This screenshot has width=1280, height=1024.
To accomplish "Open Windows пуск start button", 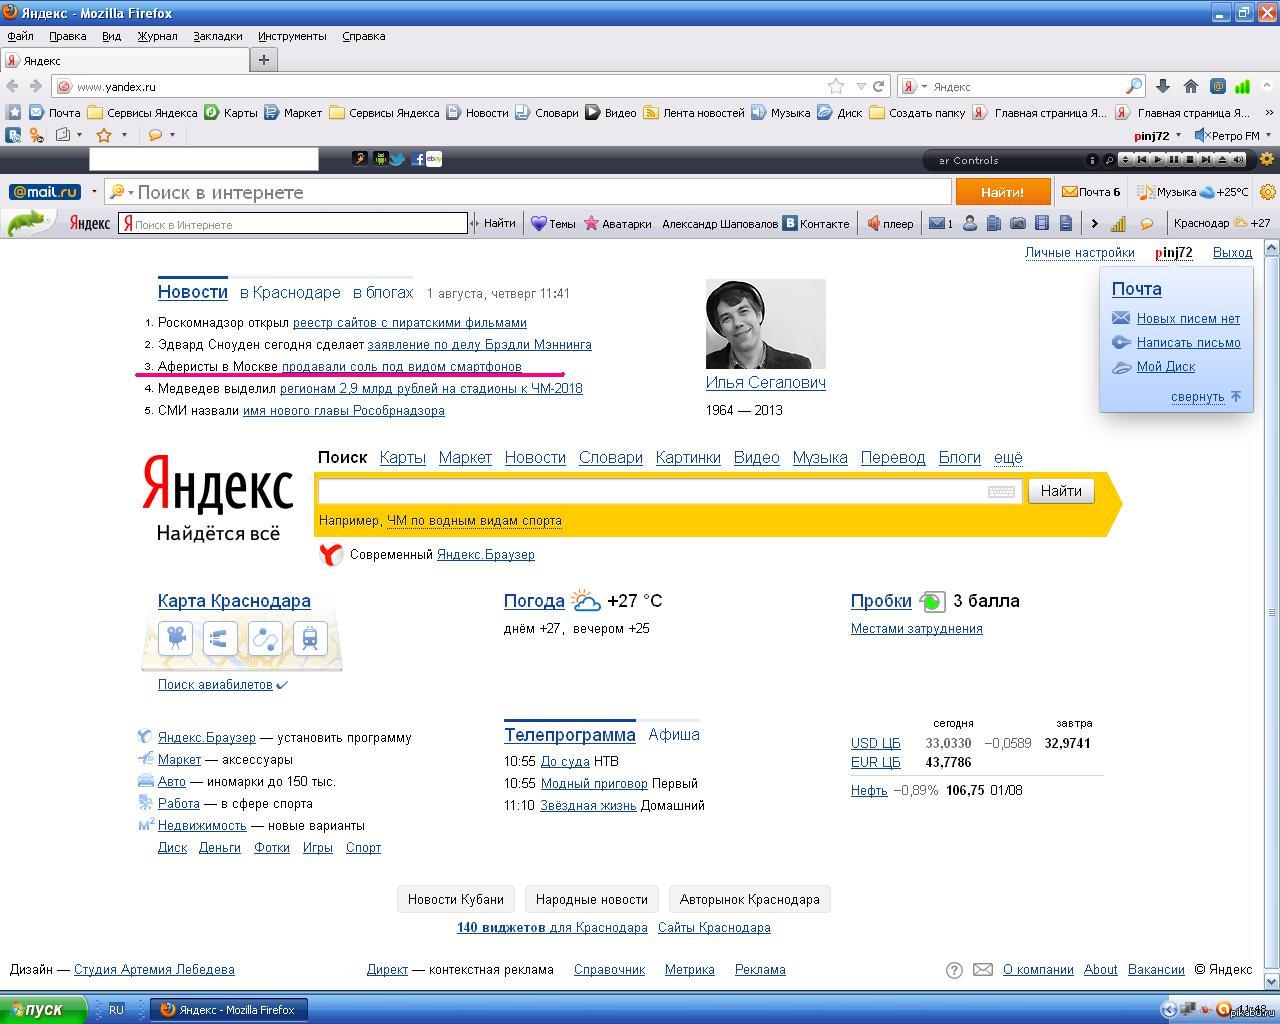I will click(45, 1010).
